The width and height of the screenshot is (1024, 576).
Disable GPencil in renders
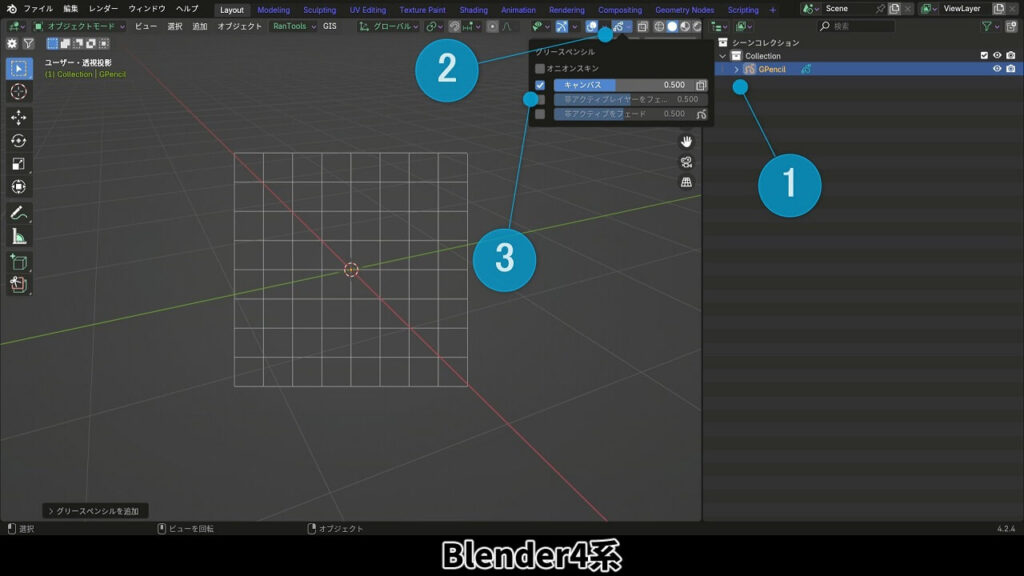(1011, 69)
